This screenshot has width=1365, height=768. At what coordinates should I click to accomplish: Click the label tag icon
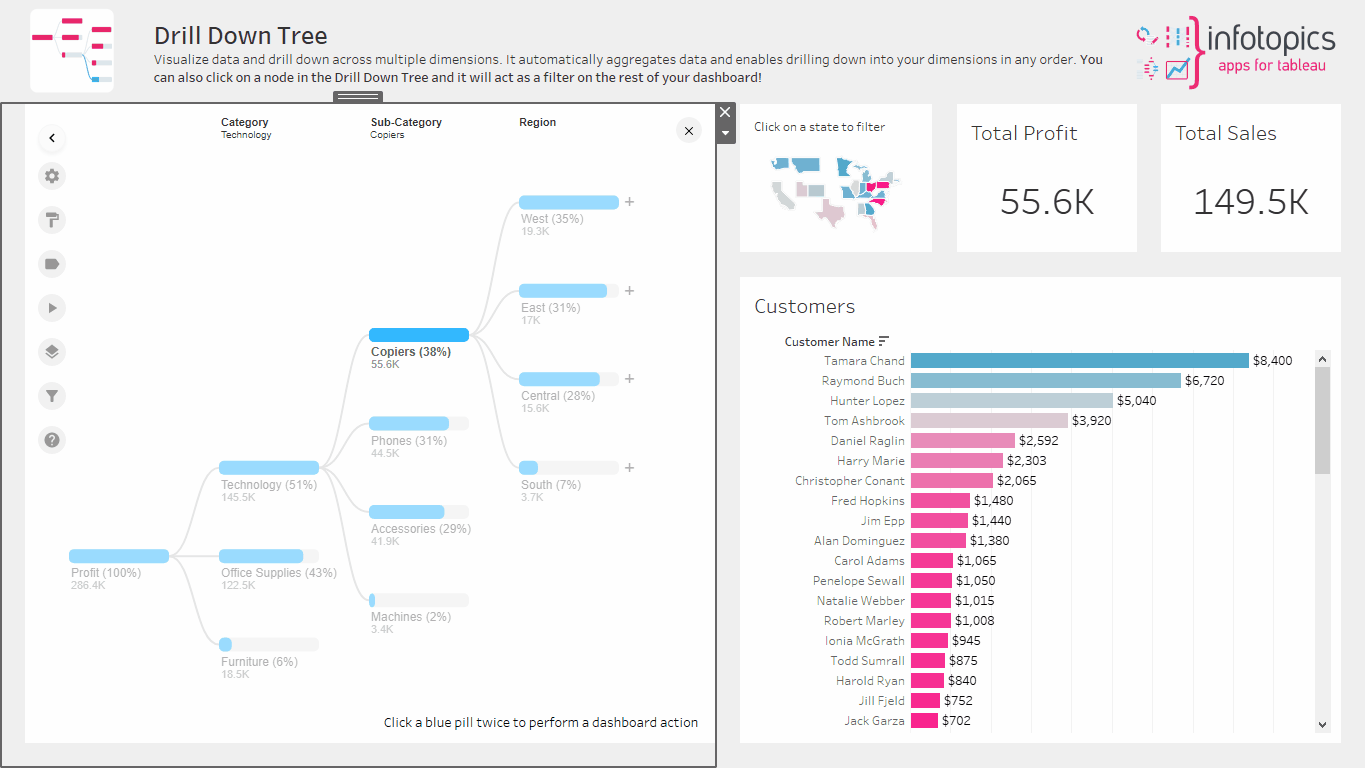coord(52,263)
